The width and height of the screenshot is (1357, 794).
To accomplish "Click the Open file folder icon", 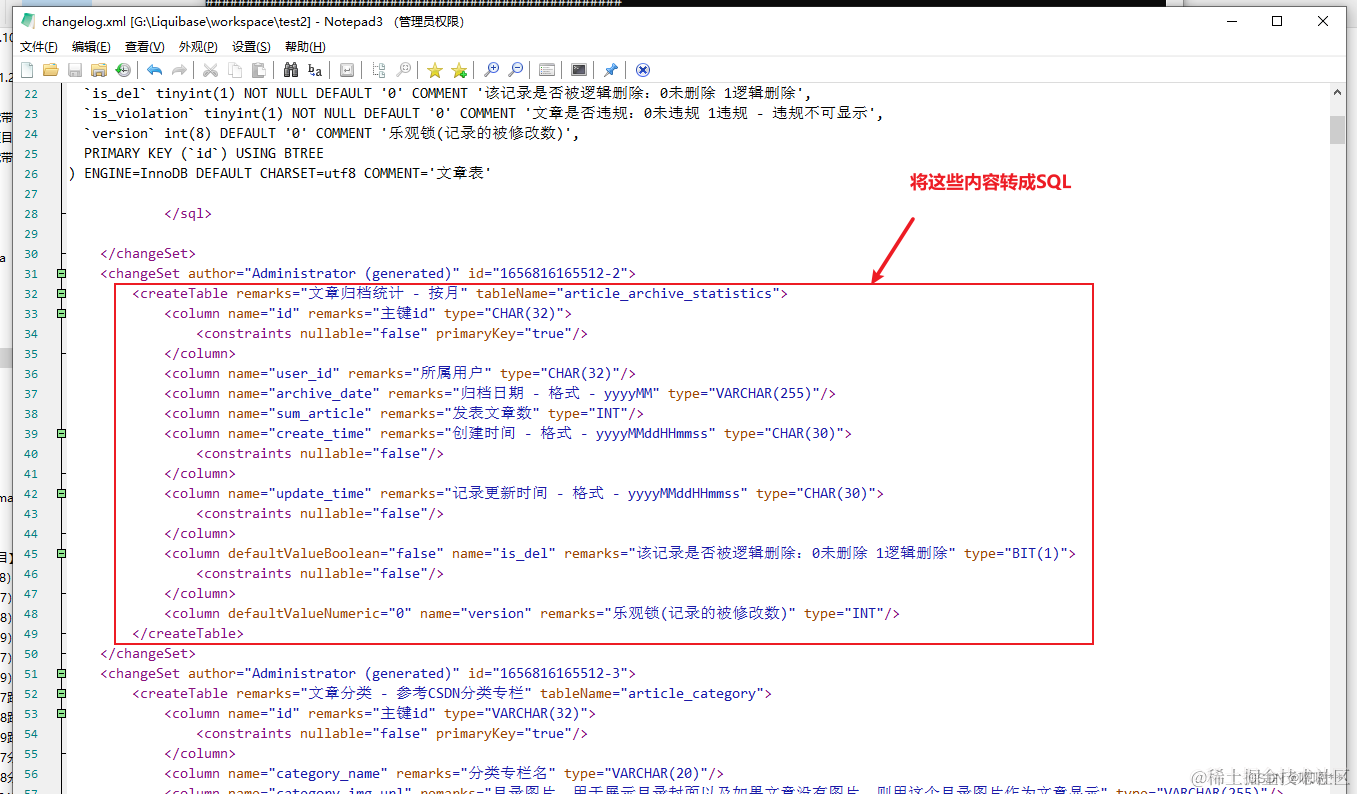I will (x=51, y=70).
